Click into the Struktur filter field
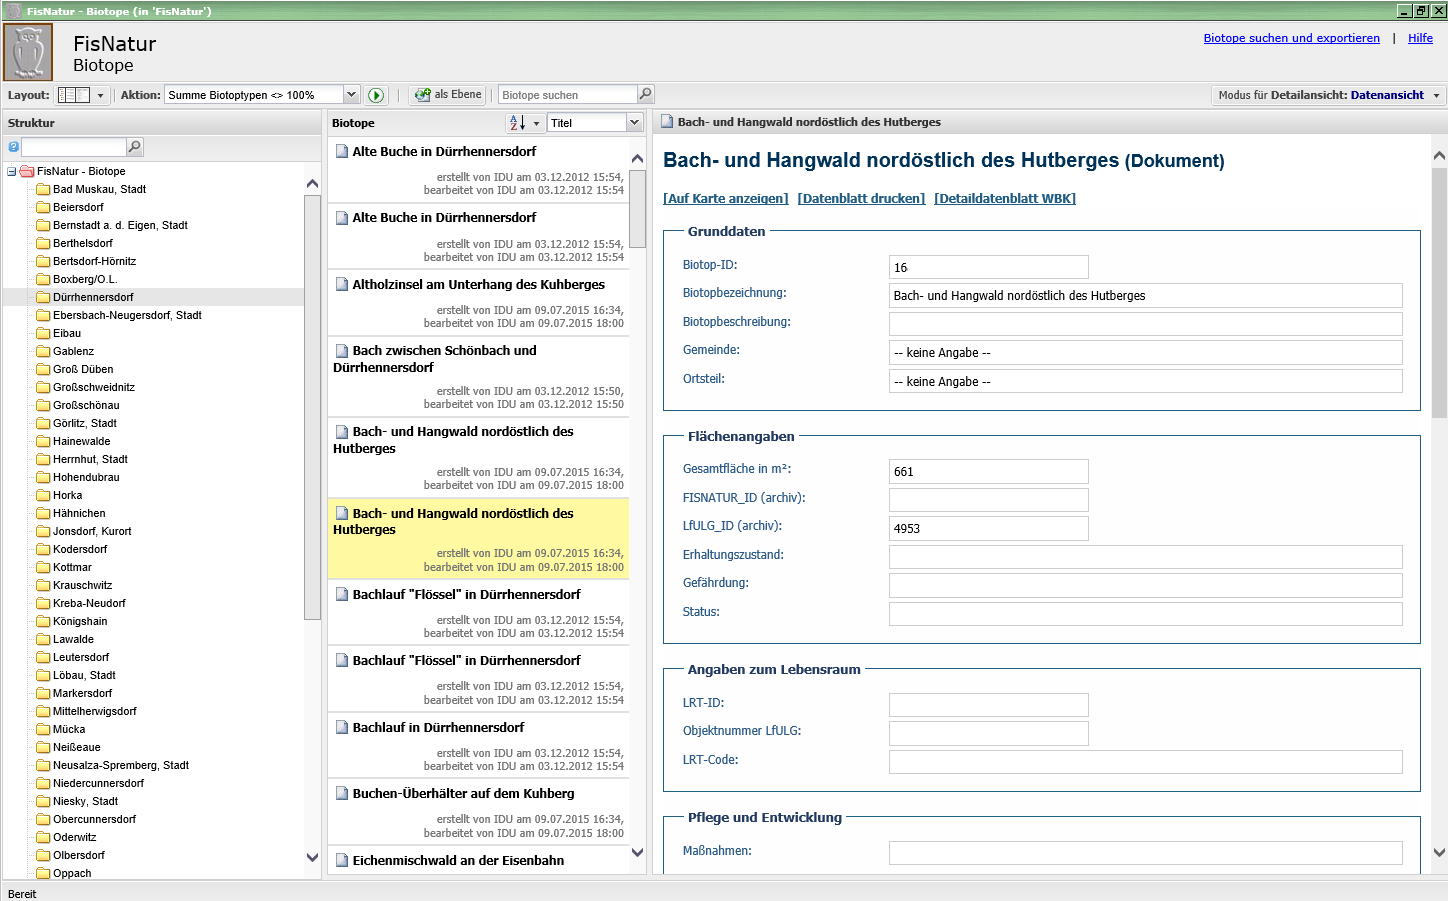The image size is (1448, 901). pos(74,147)
